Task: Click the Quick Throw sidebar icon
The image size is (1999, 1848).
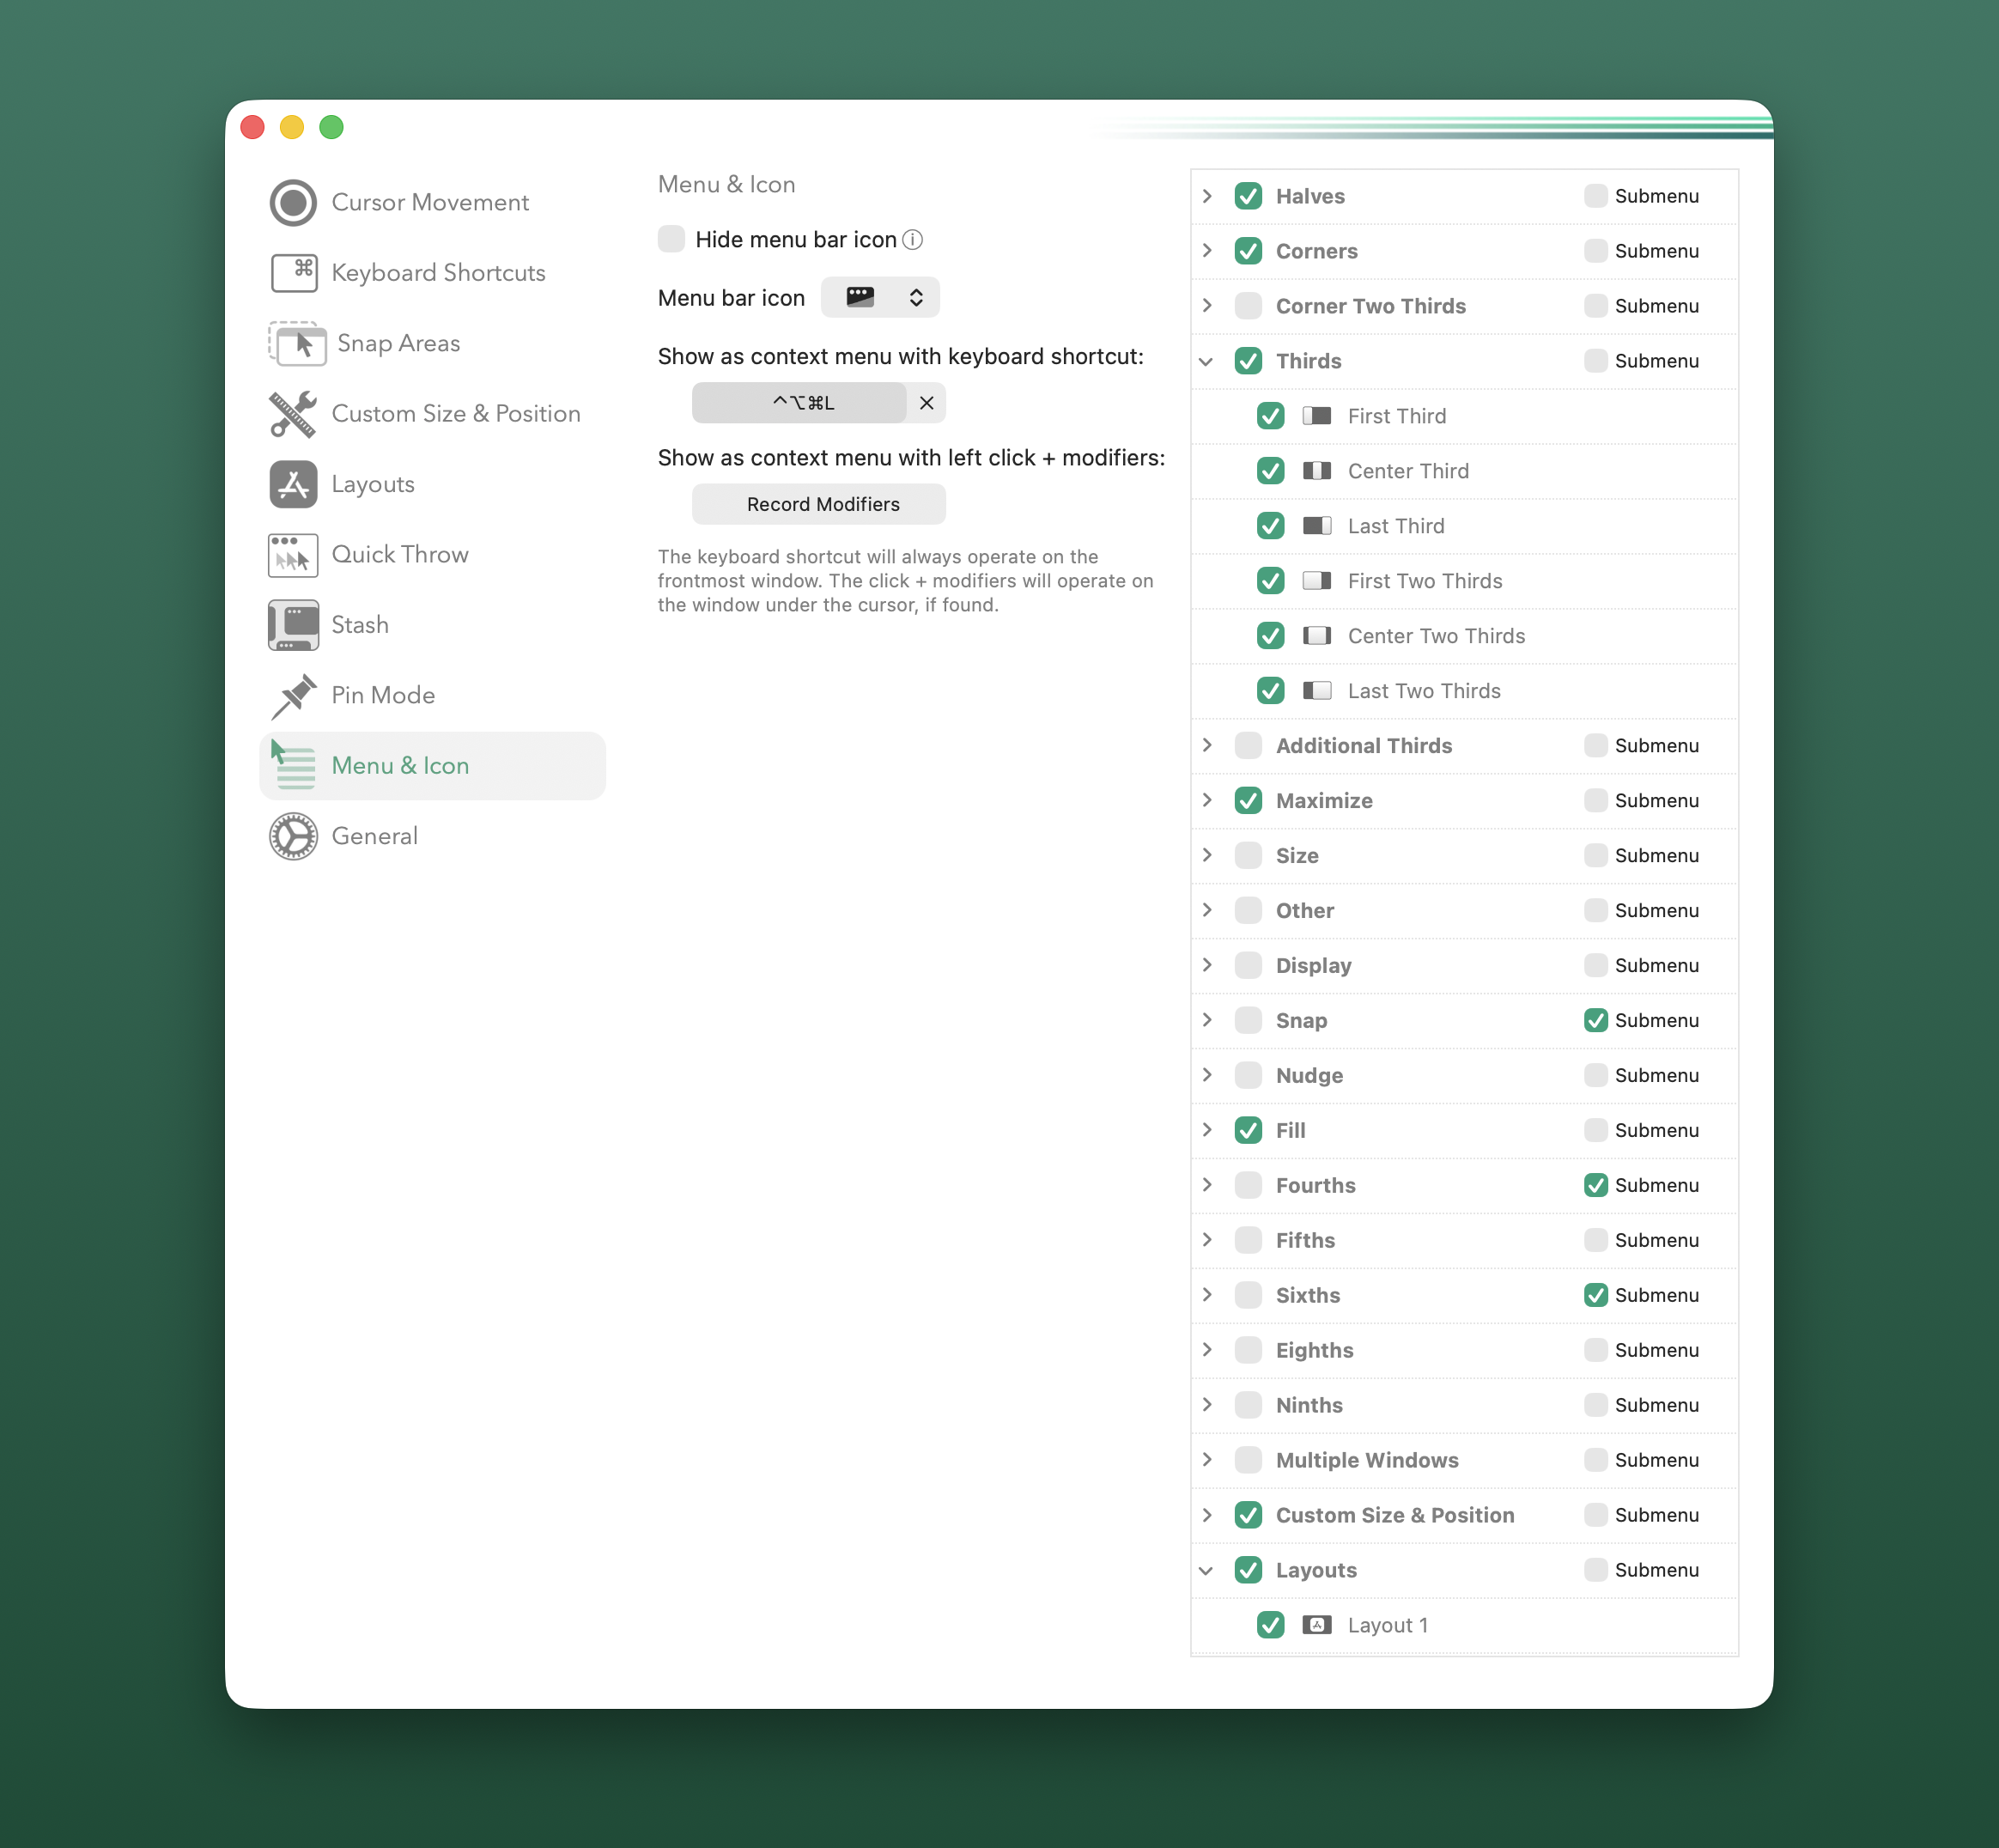Action: 293,555
